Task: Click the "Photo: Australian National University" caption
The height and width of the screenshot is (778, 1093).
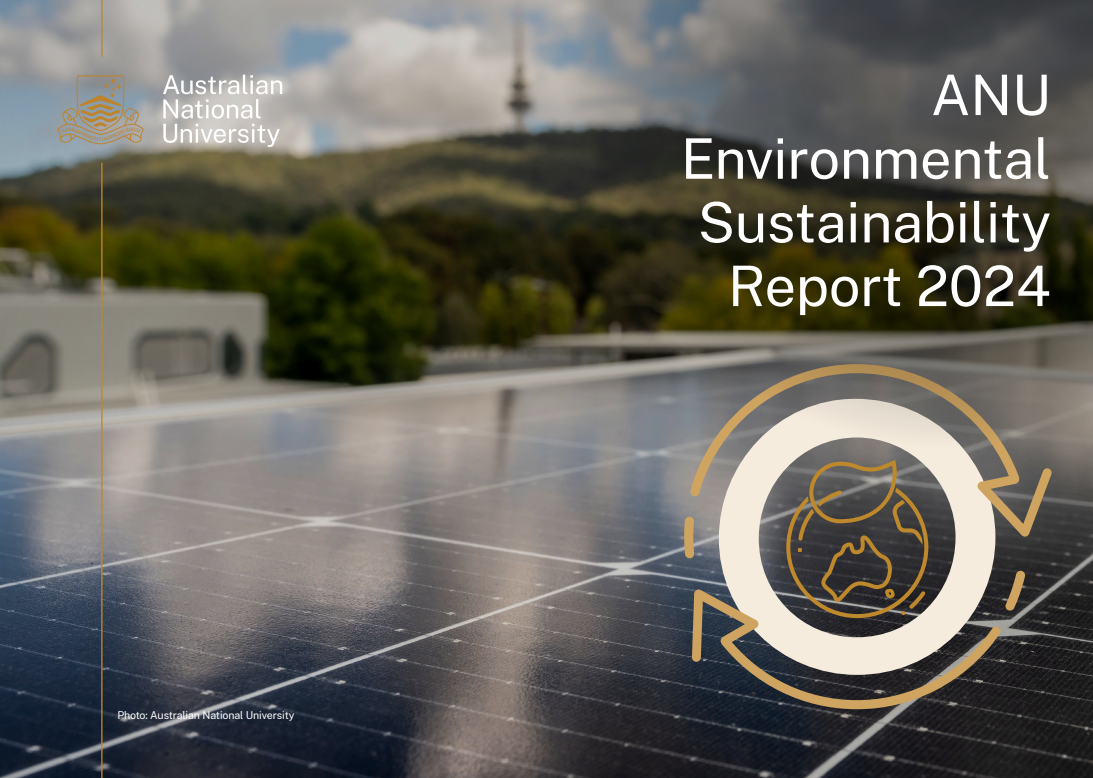Action: point(206,715)
